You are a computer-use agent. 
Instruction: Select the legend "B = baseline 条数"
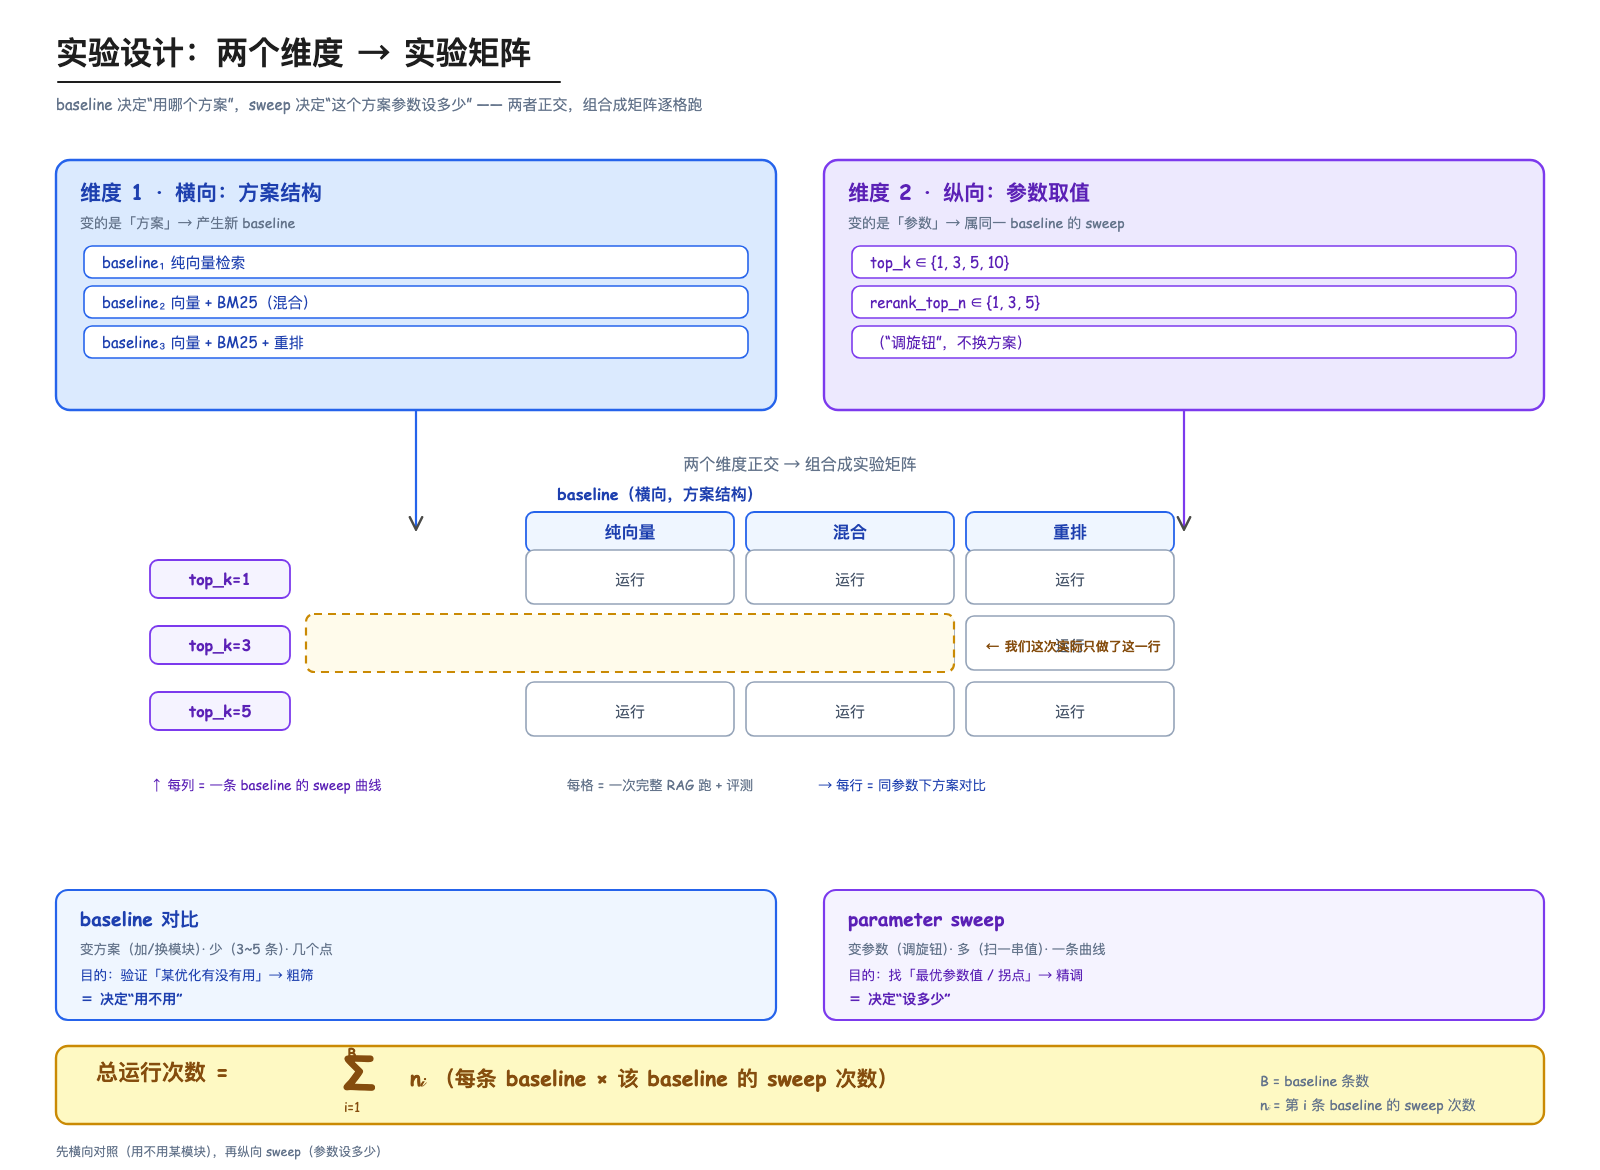[1314, 1081]
